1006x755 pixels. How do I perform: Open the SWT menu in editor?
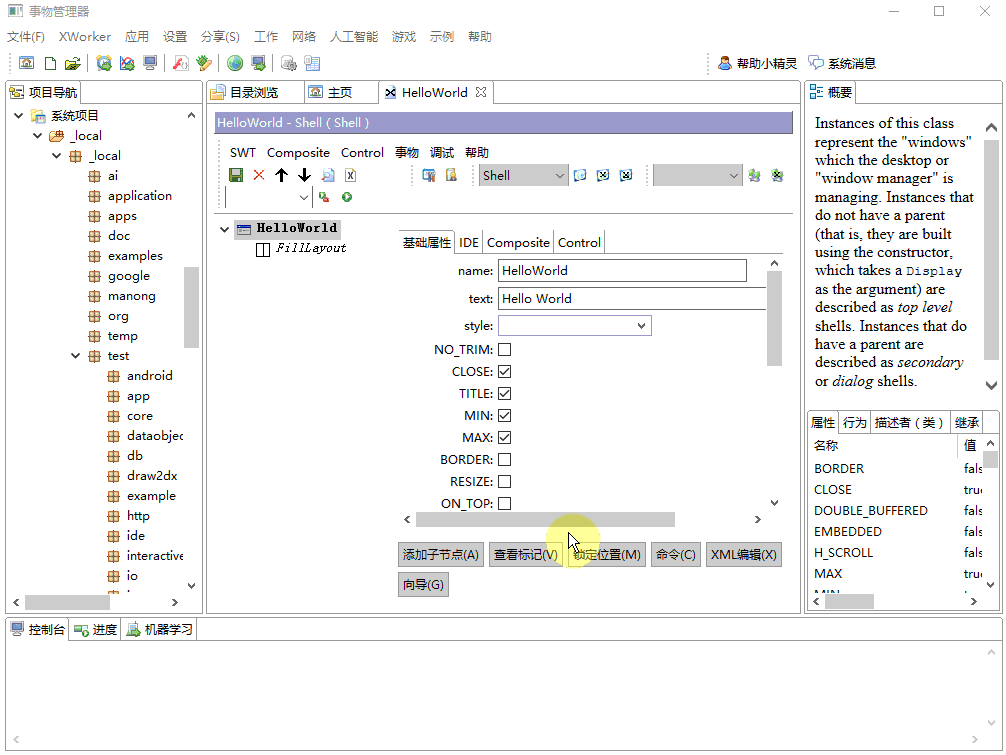[243, 153]
